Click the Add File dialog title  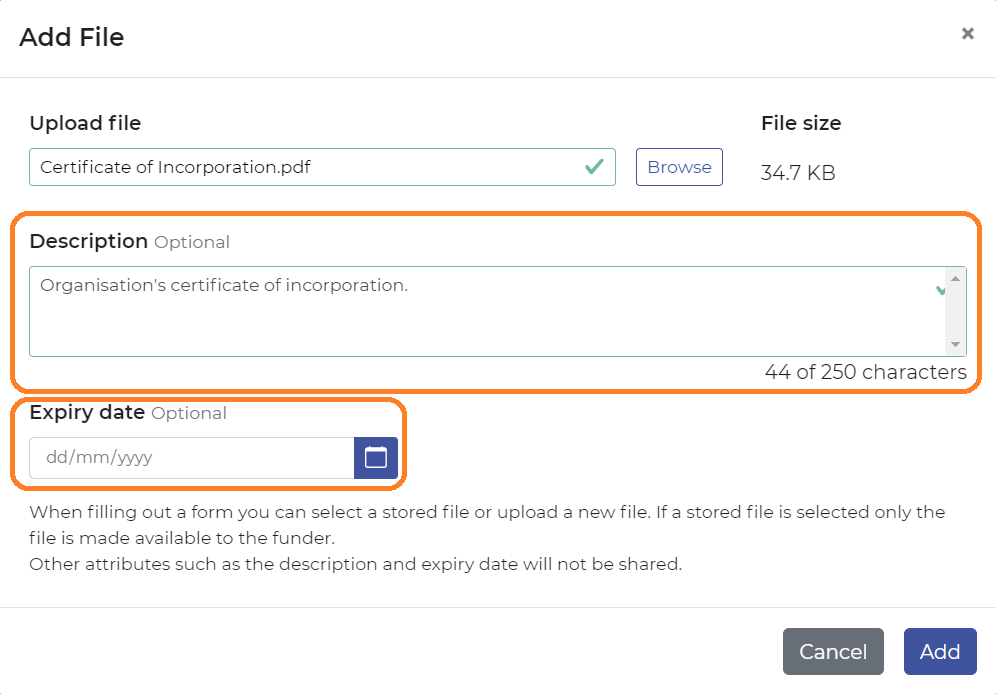click(x=72, y=37)
